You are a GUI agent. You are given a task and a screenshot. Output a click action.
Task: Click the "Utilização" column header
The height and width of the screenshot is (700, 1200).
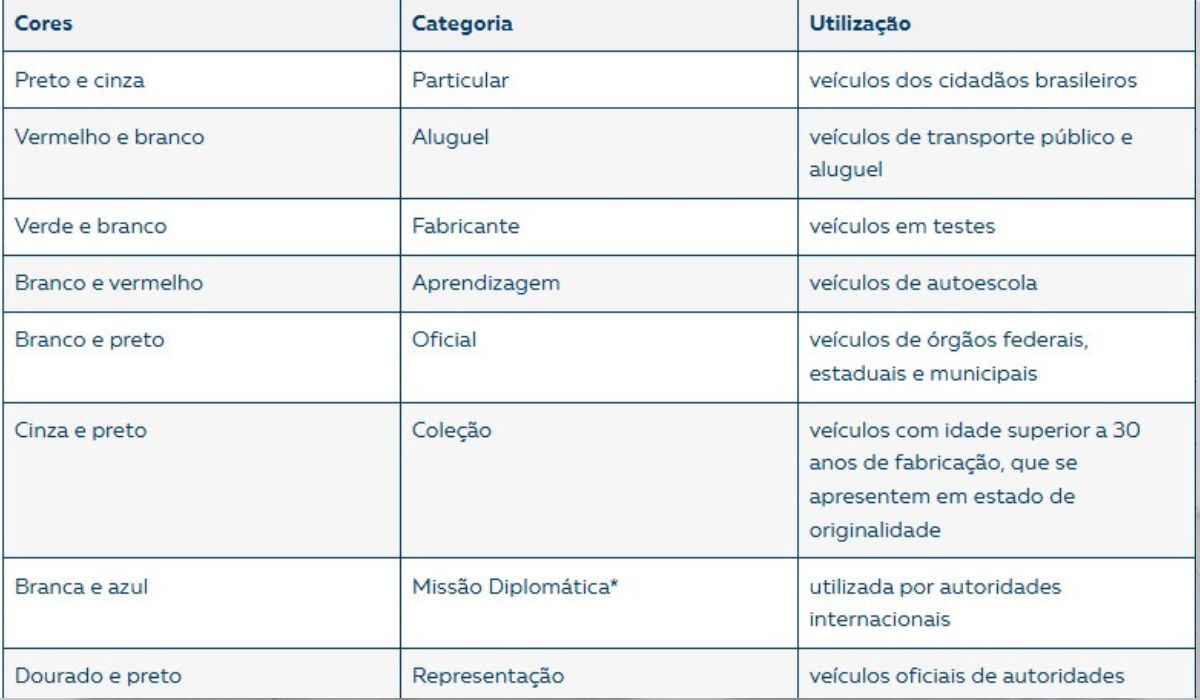(860, 25)
